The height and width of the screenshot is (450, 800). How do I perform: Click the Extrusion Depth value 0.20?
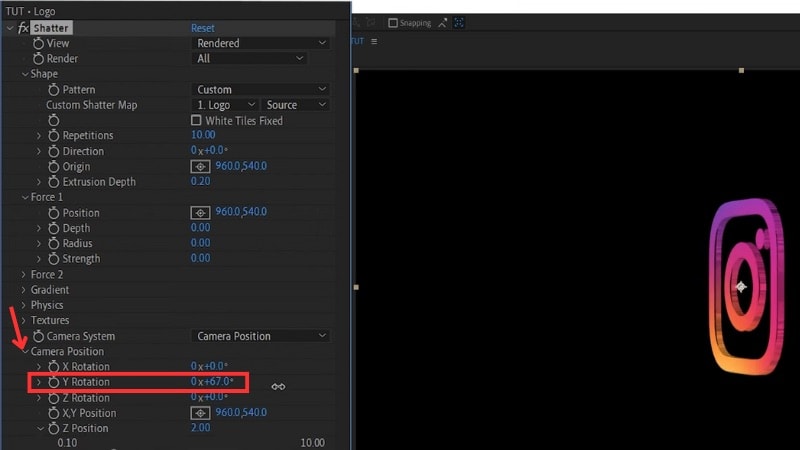[201, 181]
